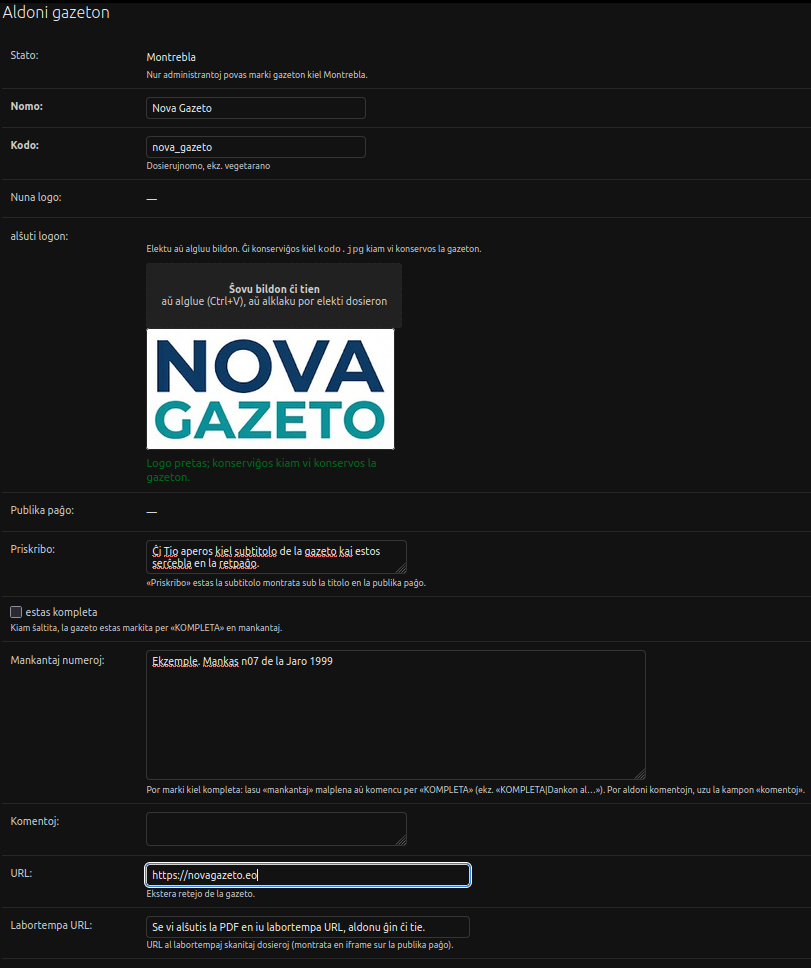Click the Nova Gazeto logo preview

point(270,389)
